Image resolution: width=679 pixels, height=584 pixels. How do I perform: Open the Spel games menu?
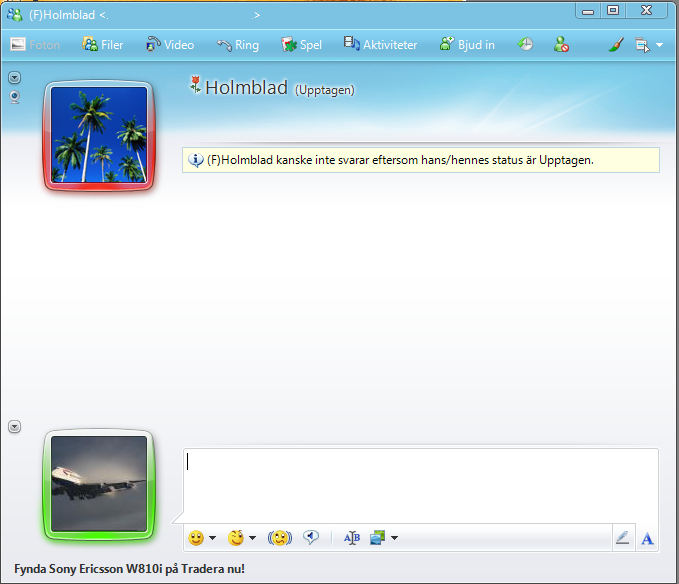(x=301, y=45)
